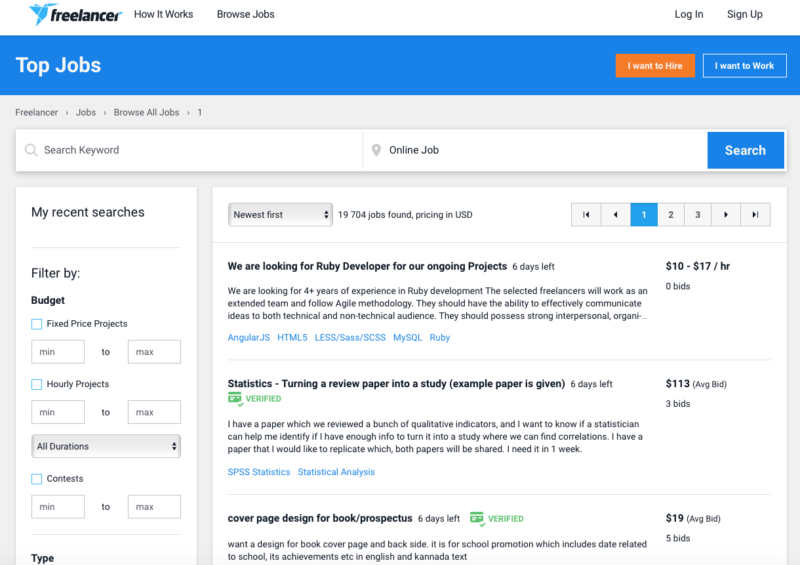
Task: Open the Ruby Developer job listing
Action: (367, 267)
